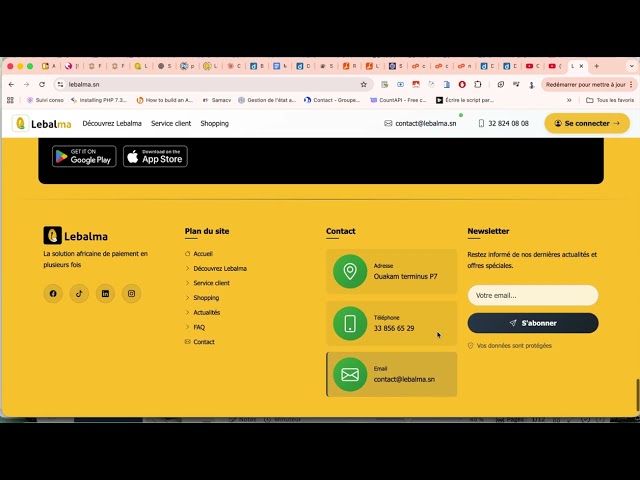The height and width of the screenshot is (480, 640).
Task: Click the S'abonner subscribe button
Action: (533, 323)
